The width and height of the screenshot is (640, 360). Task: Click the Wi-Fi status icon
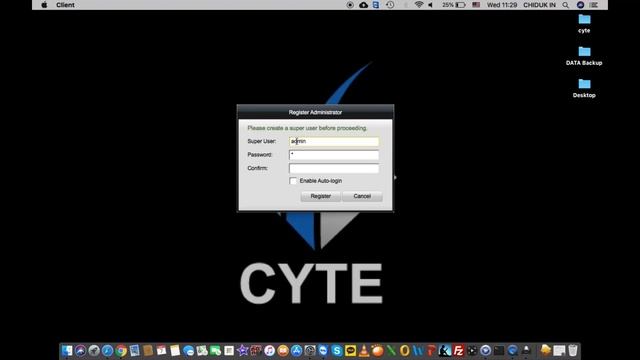418,5
